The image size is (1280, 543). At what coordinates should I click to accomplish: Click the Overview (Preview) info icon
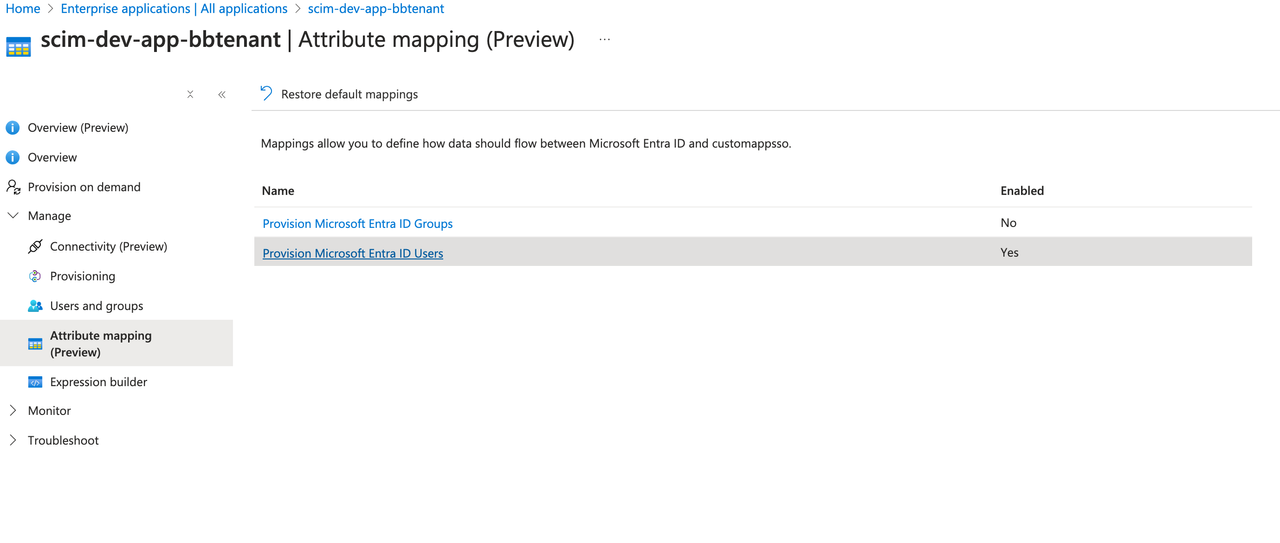click(13, 128)
